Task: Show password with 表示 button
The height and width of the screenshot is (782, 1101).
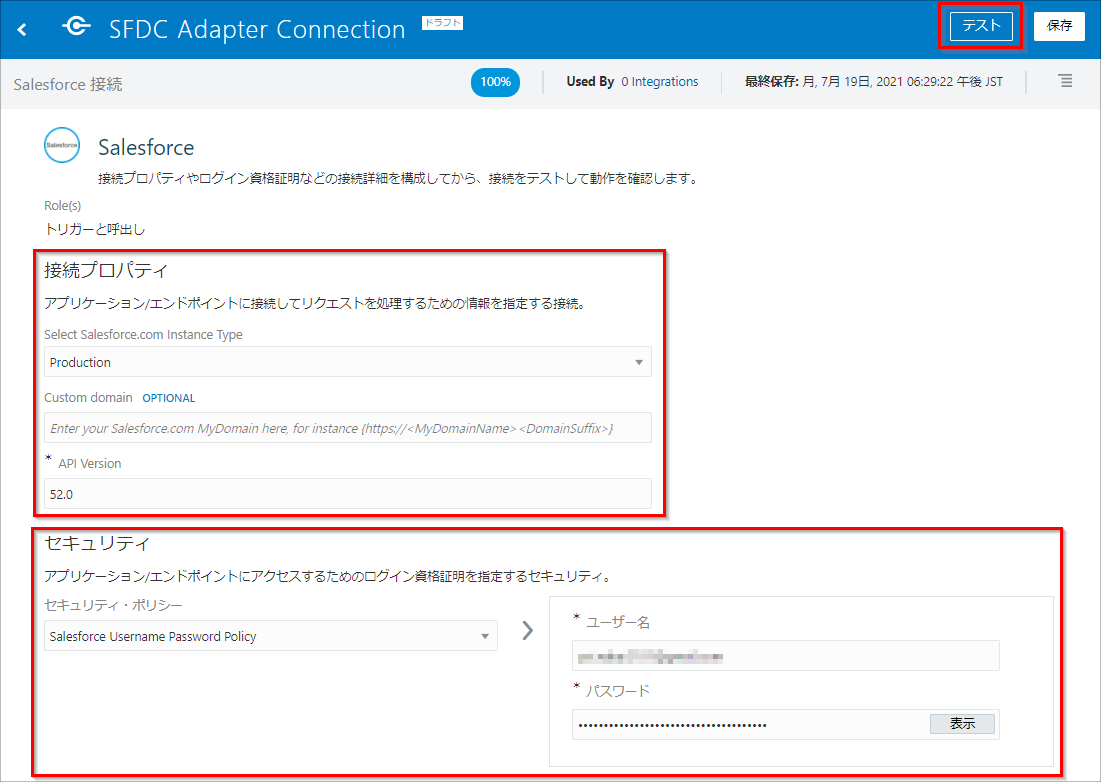Action: [962, 724]
